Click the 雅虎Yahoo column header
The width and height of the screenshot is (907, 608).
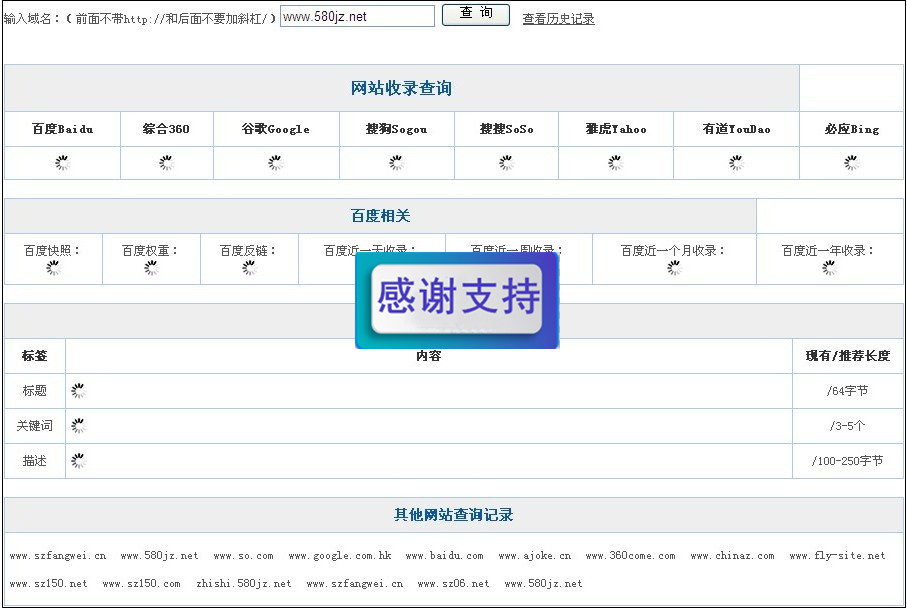click(x=615, y=129)
